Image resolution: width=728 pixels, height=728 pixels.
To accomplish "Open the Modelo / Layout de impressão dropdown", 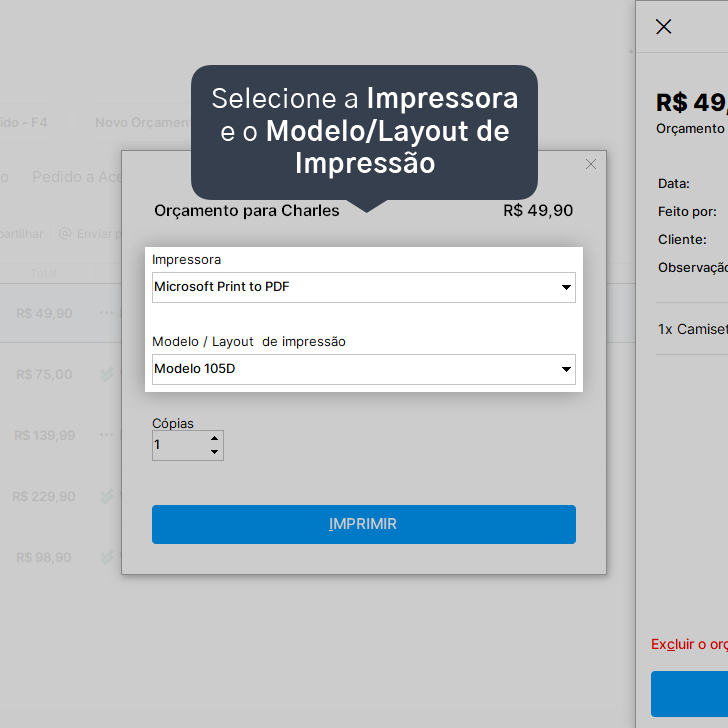I will point(364,370).
